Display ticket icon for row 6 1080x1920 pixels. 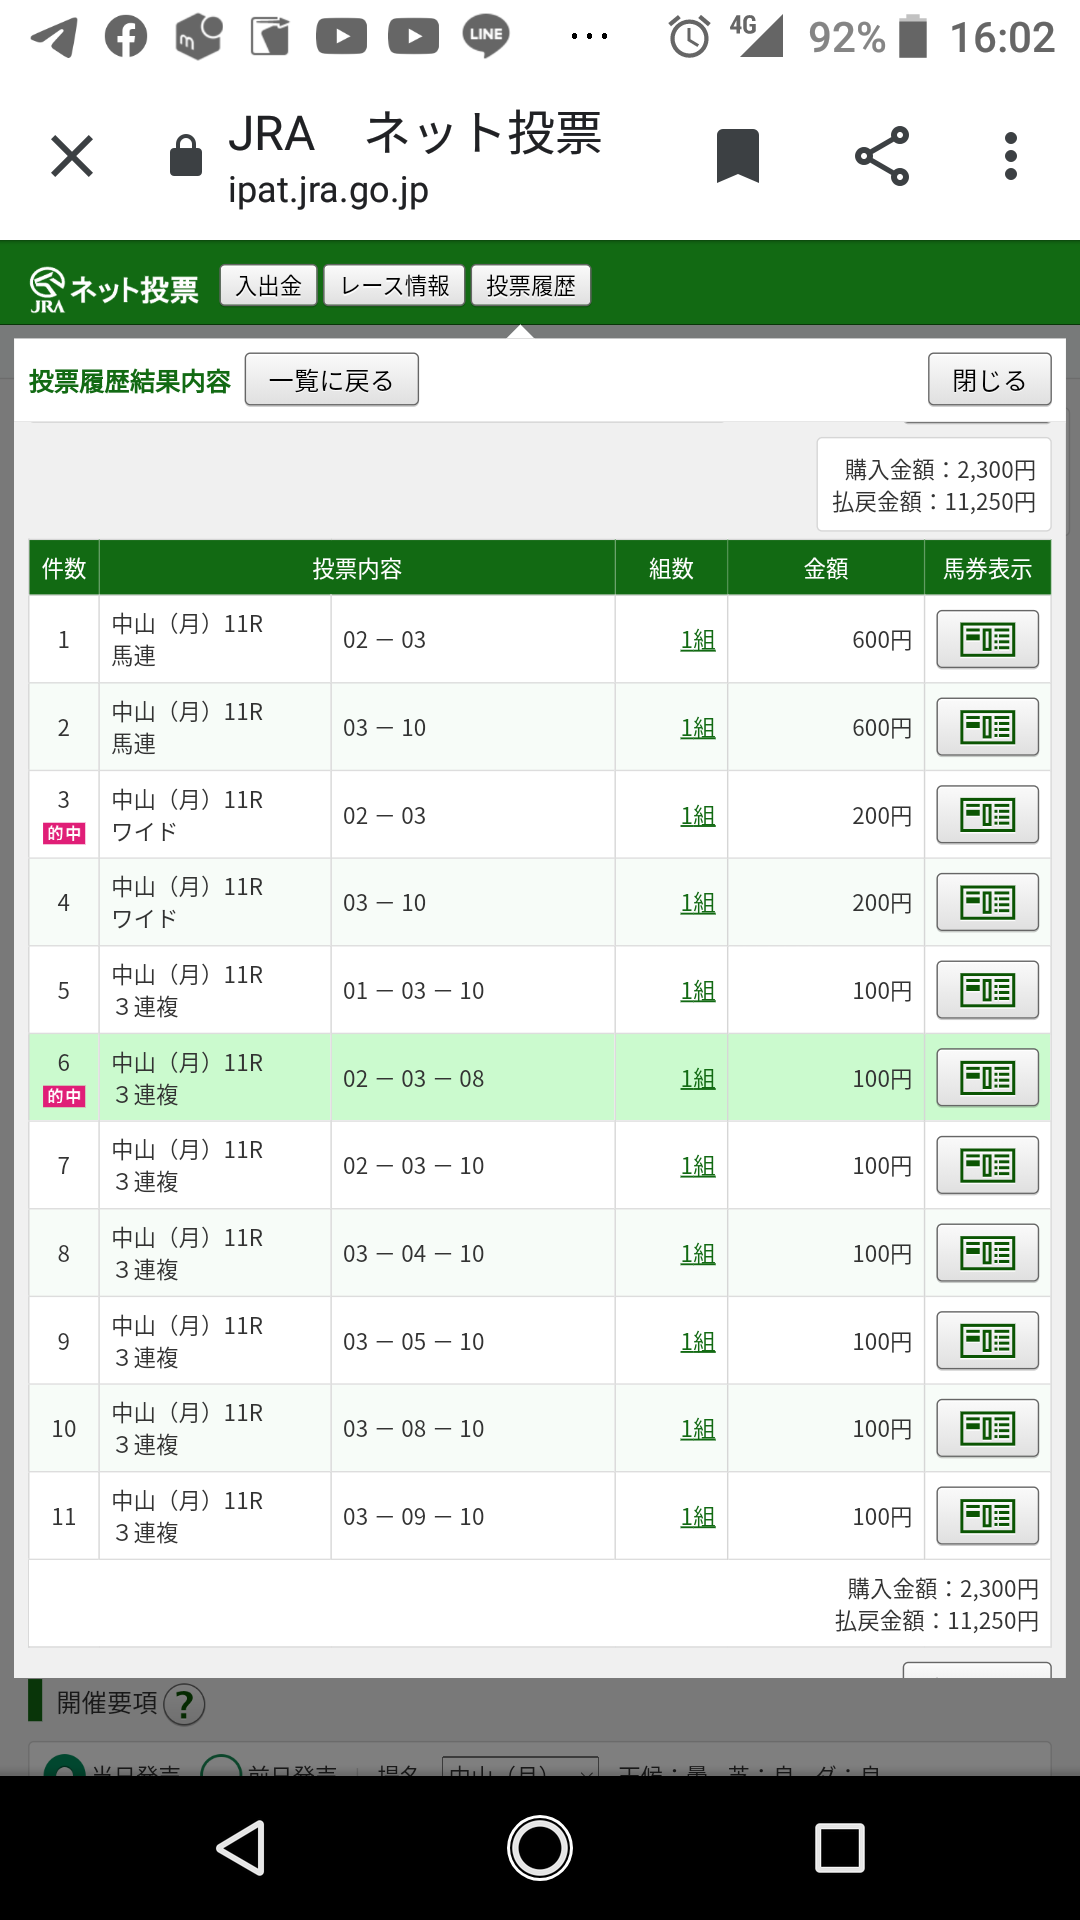click(x=987, y=1078)
